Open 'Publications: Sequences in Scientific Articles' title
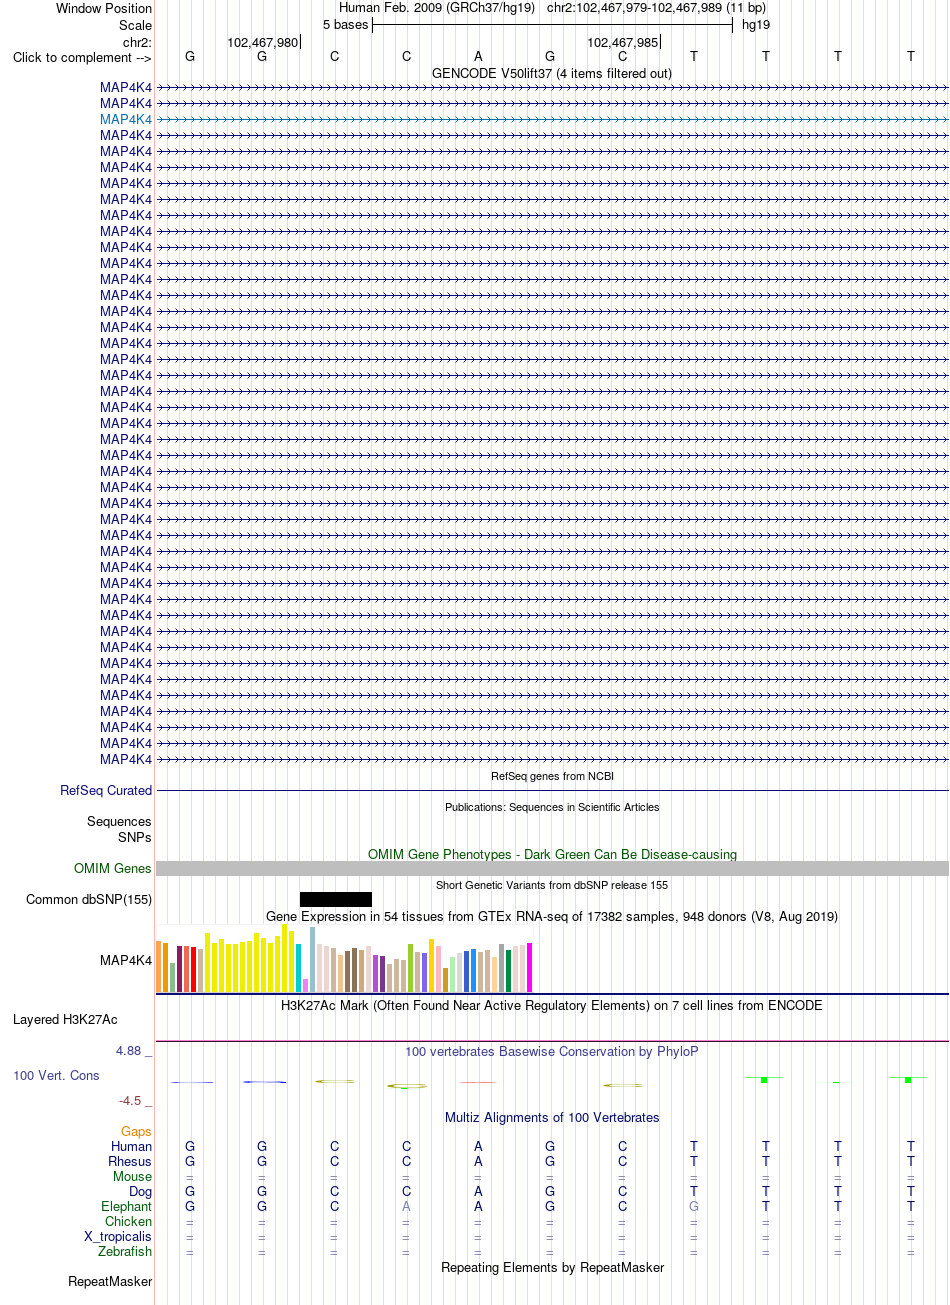The height and width of the screenshot is (1305, 950). tap(552, 807)
